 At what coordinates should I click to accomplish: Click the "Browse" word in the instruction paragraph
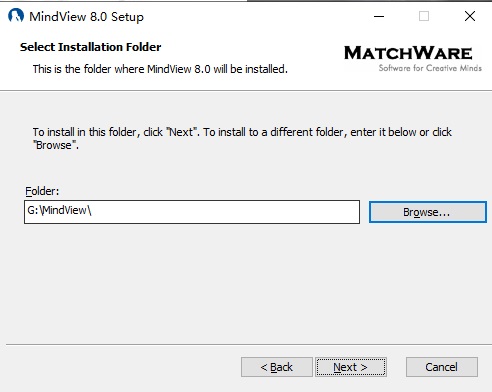[x=54, y=145]
